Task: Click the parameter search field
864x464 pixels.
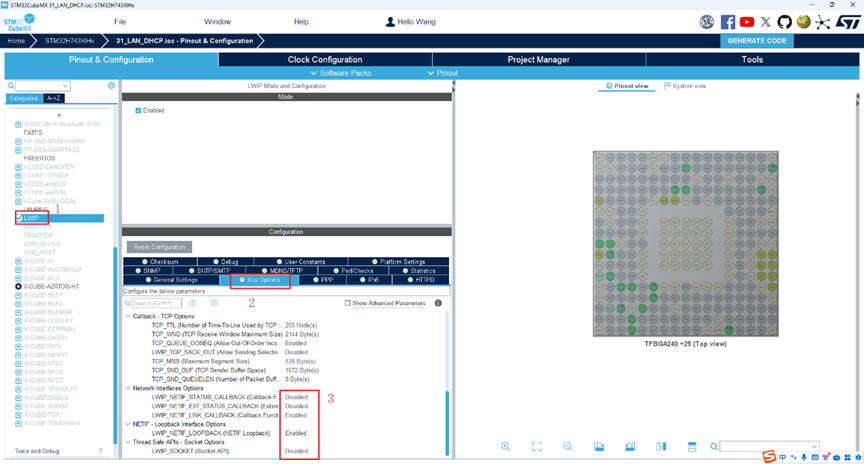Action: point(156,303)
